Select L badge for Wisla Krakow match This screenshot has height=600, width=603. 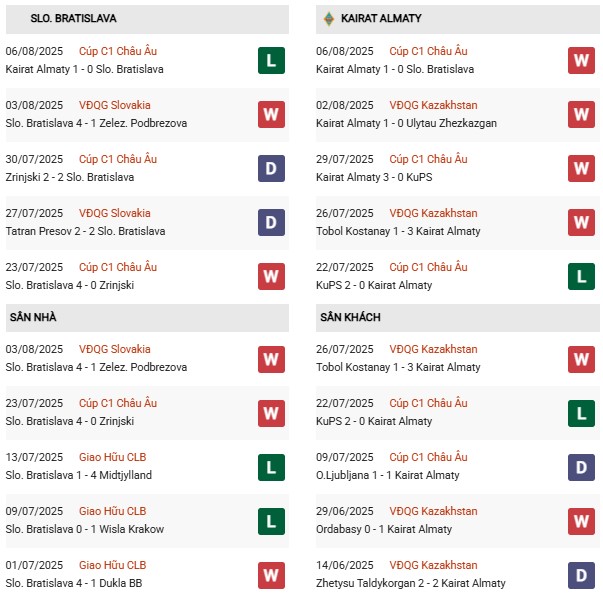pos(270,520)
